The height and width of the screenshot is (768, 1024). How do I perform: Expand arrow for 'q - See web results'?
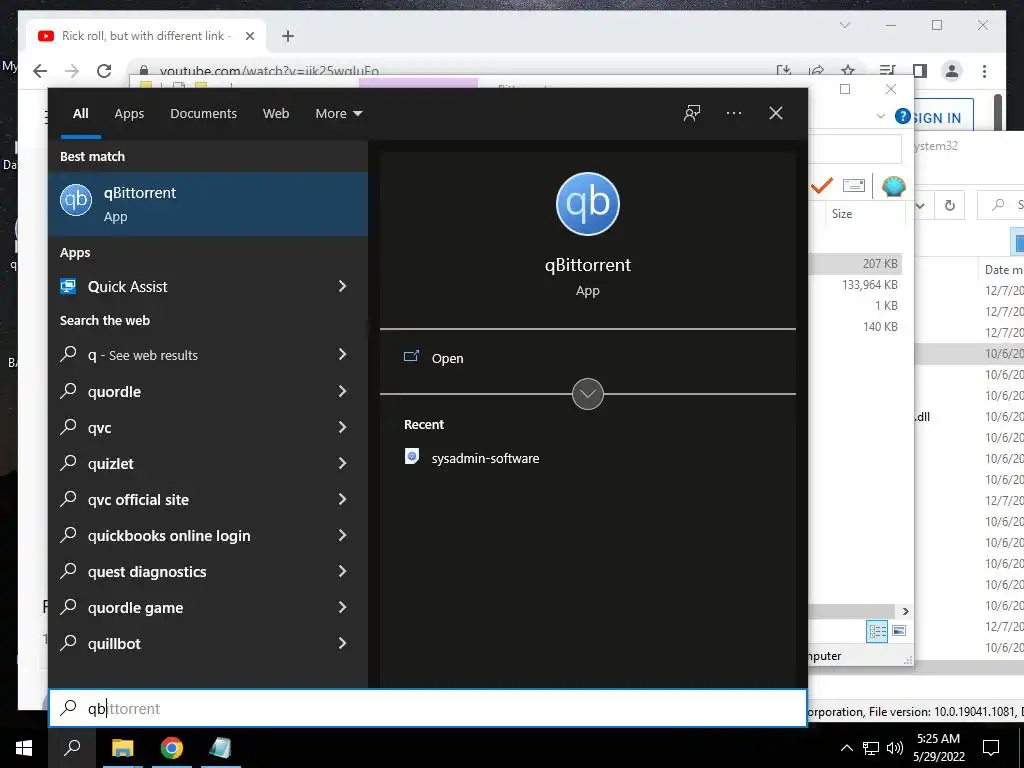(342, 354)
